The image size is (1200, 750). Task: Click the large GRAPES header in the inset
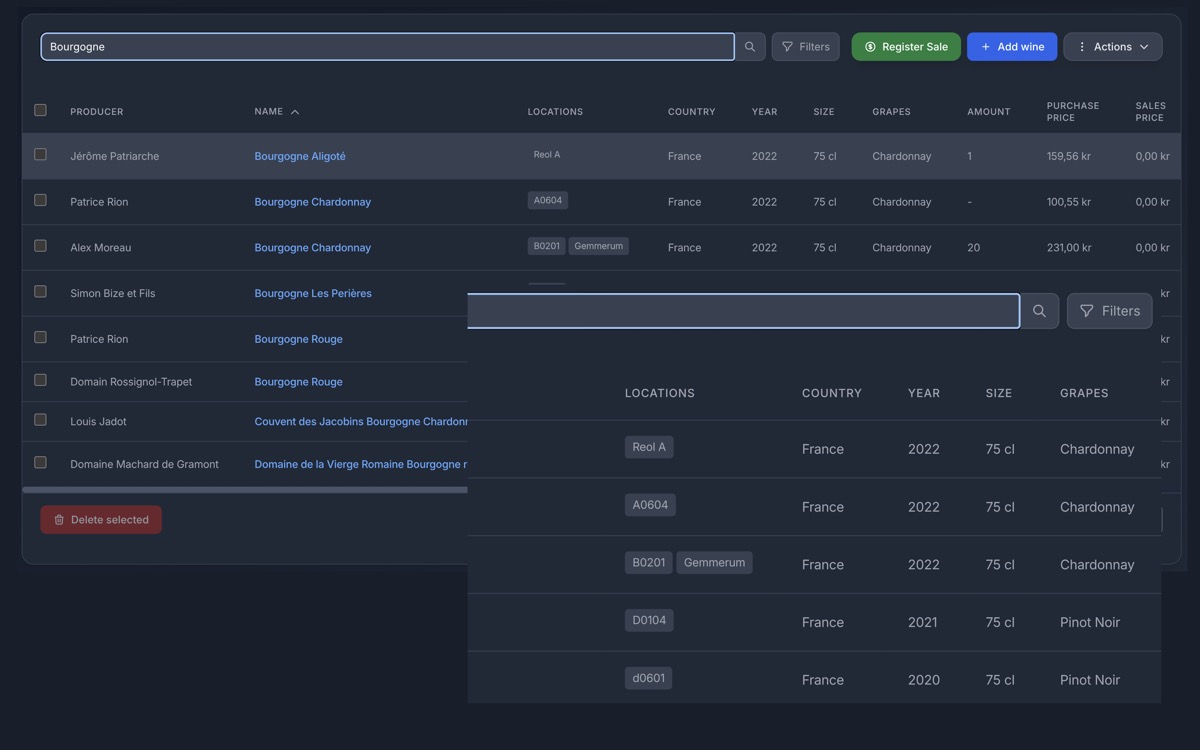pos(1084,393)
